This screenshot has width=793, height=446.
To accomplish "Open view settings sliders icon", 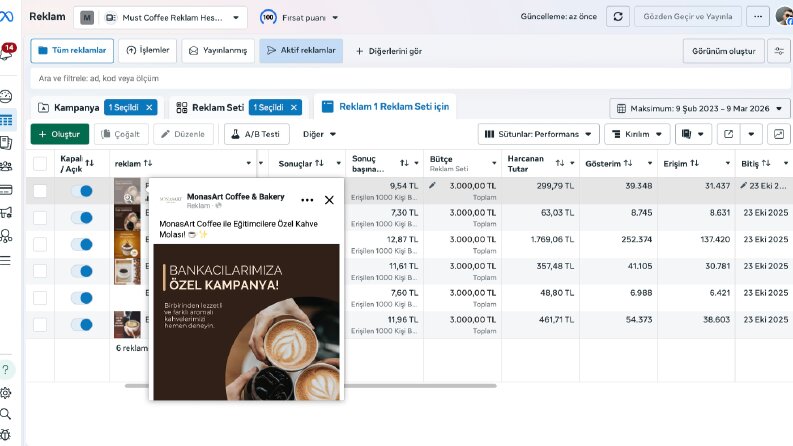I will 779,51.
